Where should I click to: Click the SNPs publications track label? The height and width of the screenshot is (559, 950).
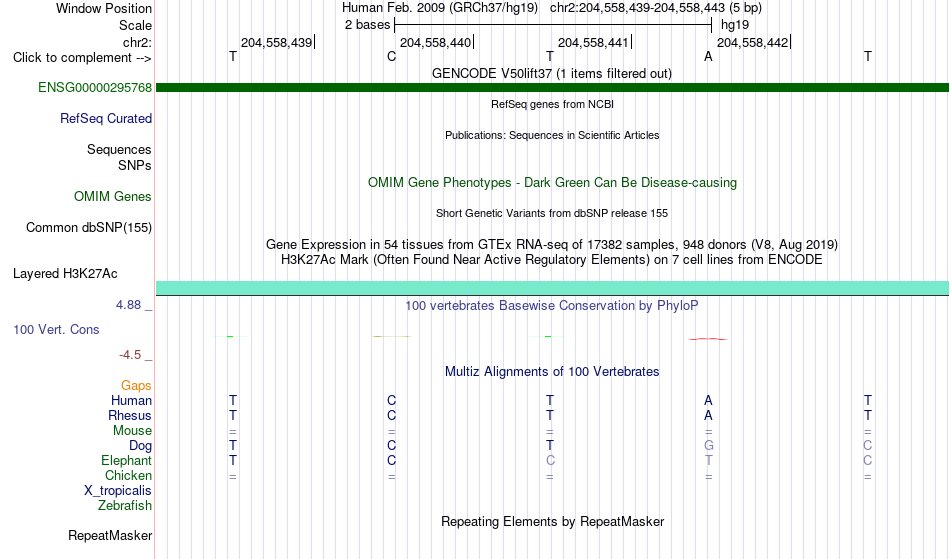(x=135, y=166)
